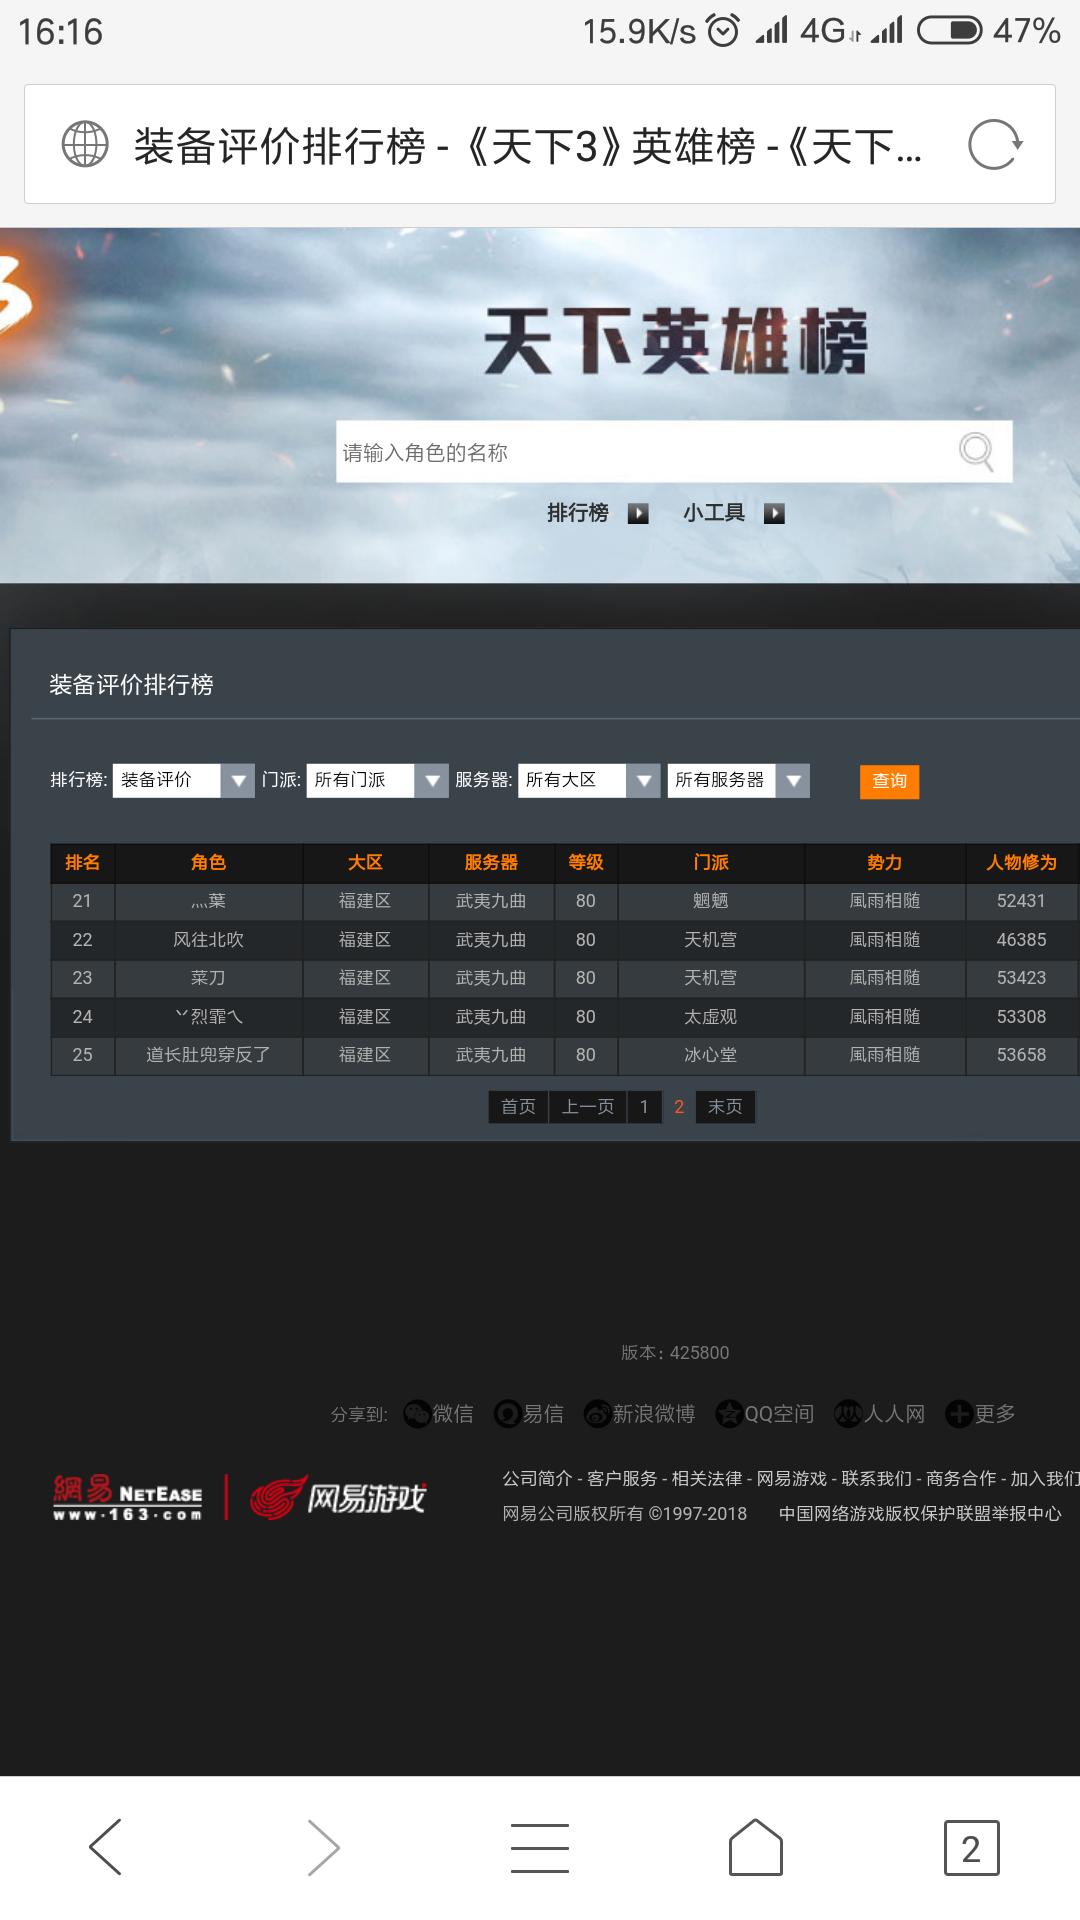Image resolution: width=1080 pixels, height=1920 pixels.
Task: Share to 易信 icon
Action: (x=508, y=1413)
